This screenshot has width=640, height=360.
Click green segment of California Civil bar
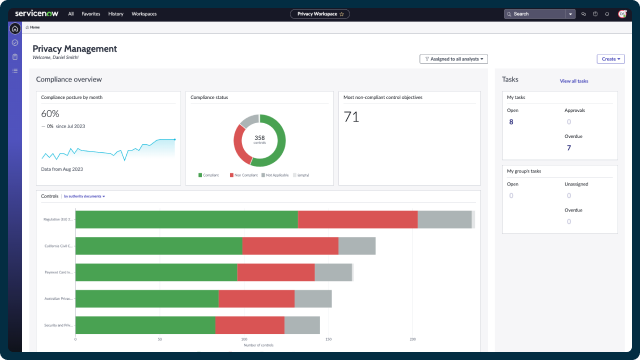click(159, 246)
